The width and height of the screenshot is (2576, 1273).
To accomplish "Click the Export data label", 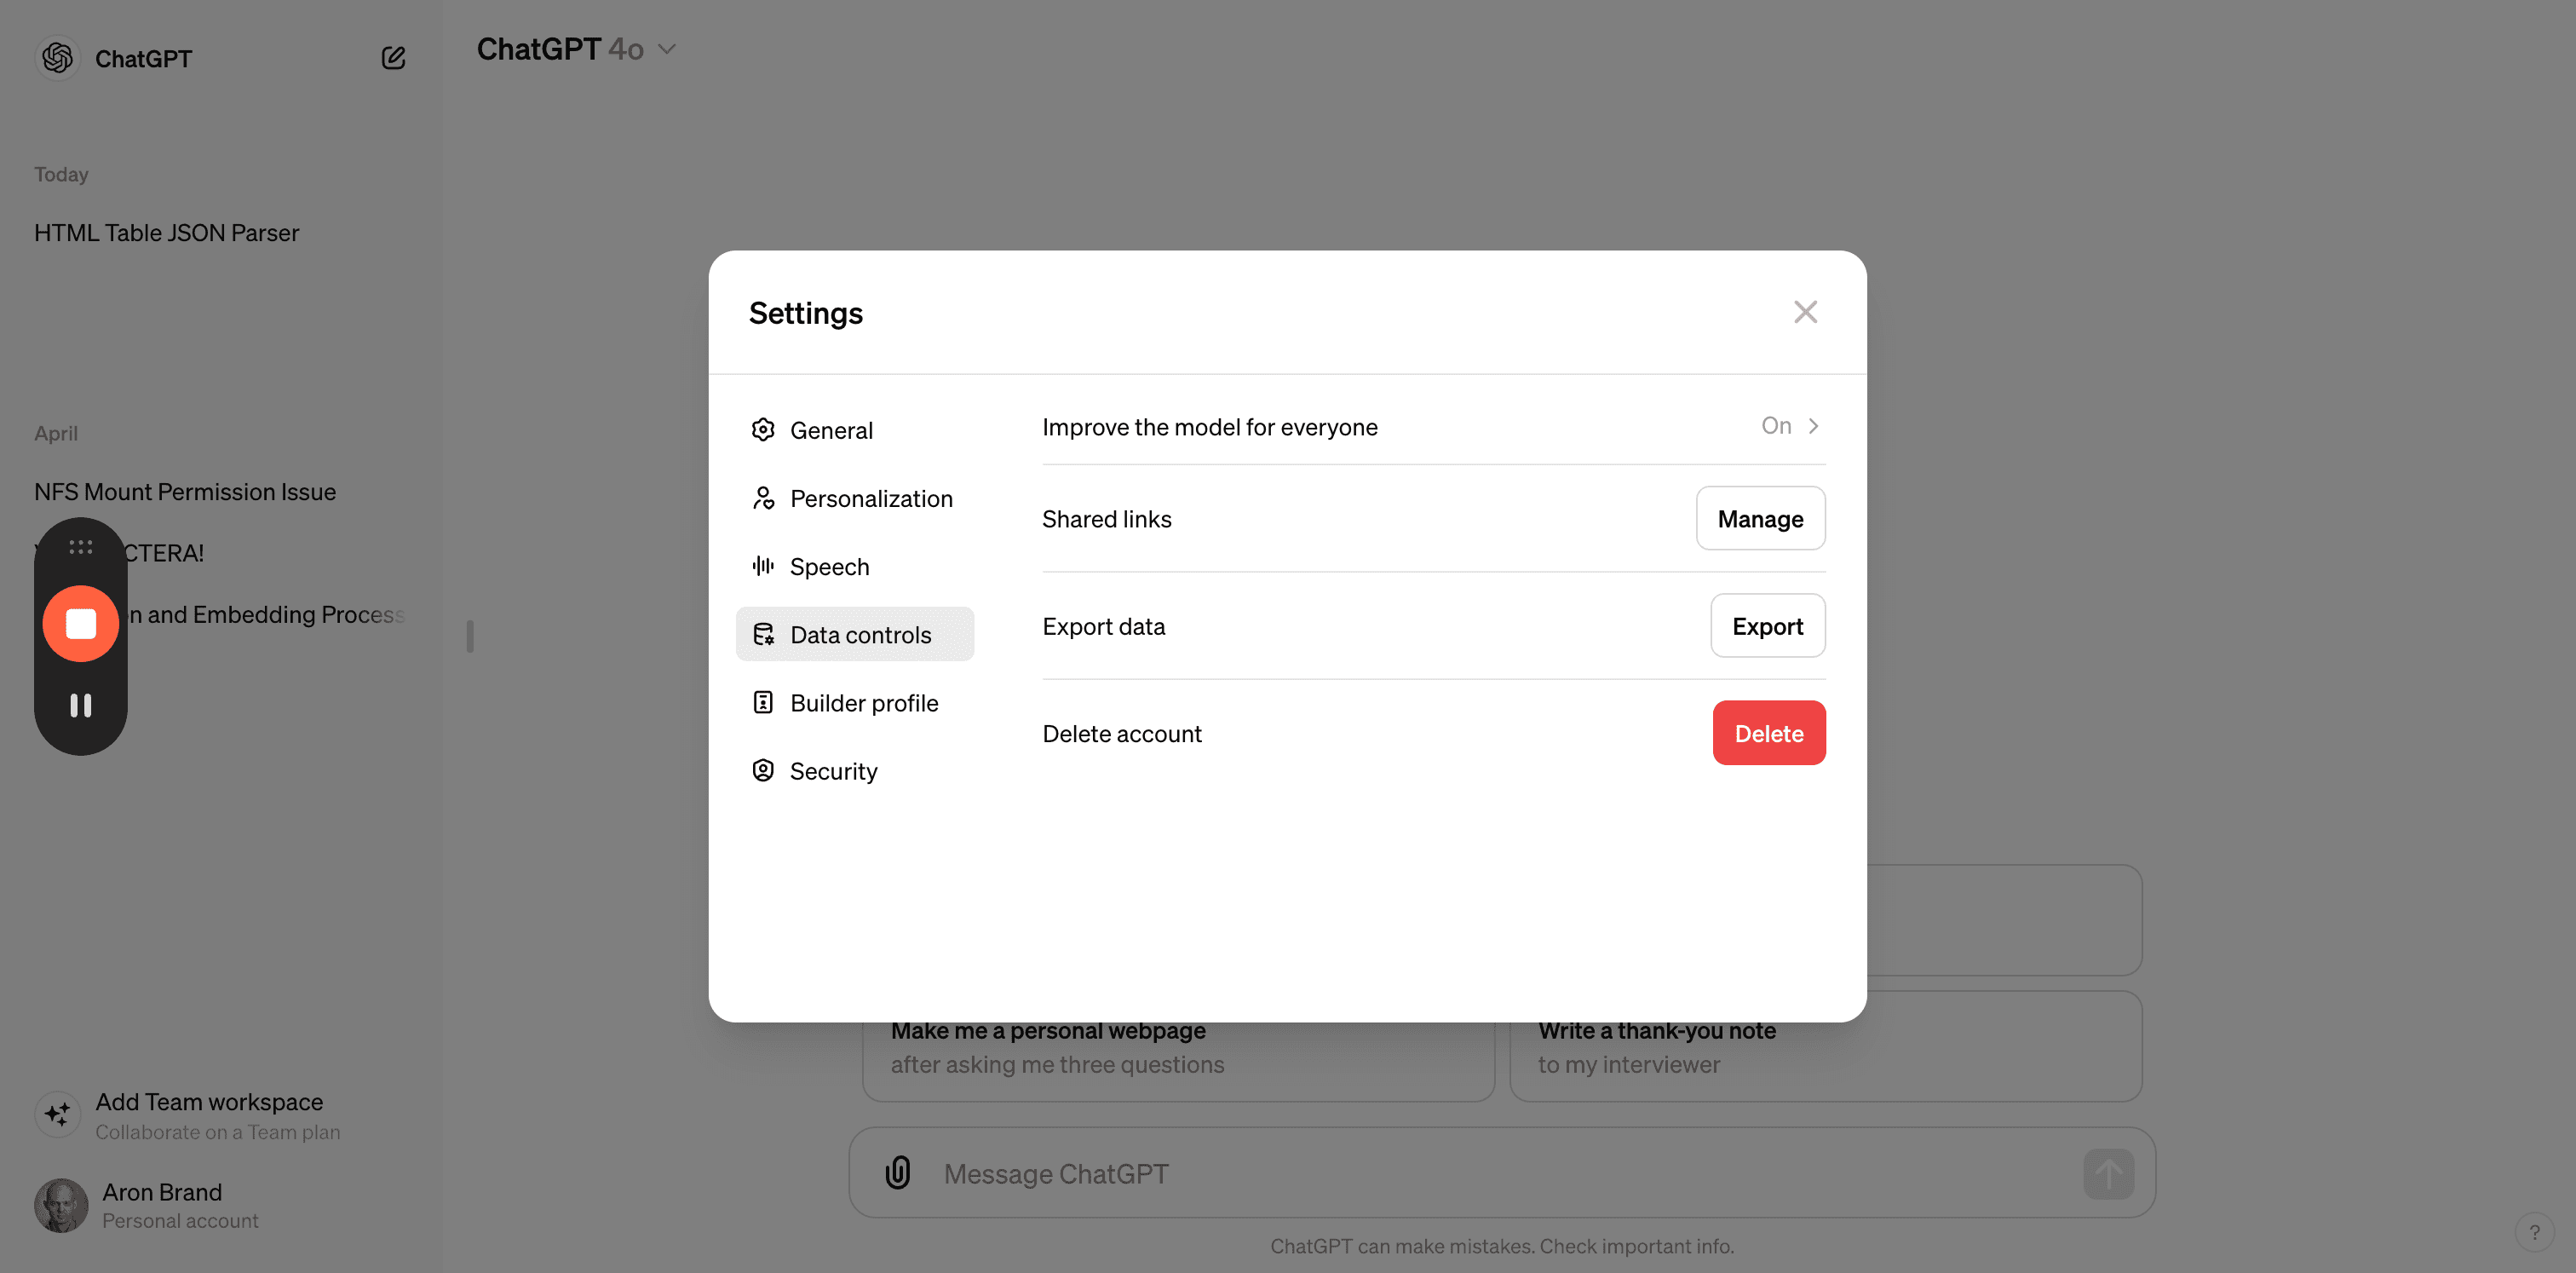I will [1103, 626].
